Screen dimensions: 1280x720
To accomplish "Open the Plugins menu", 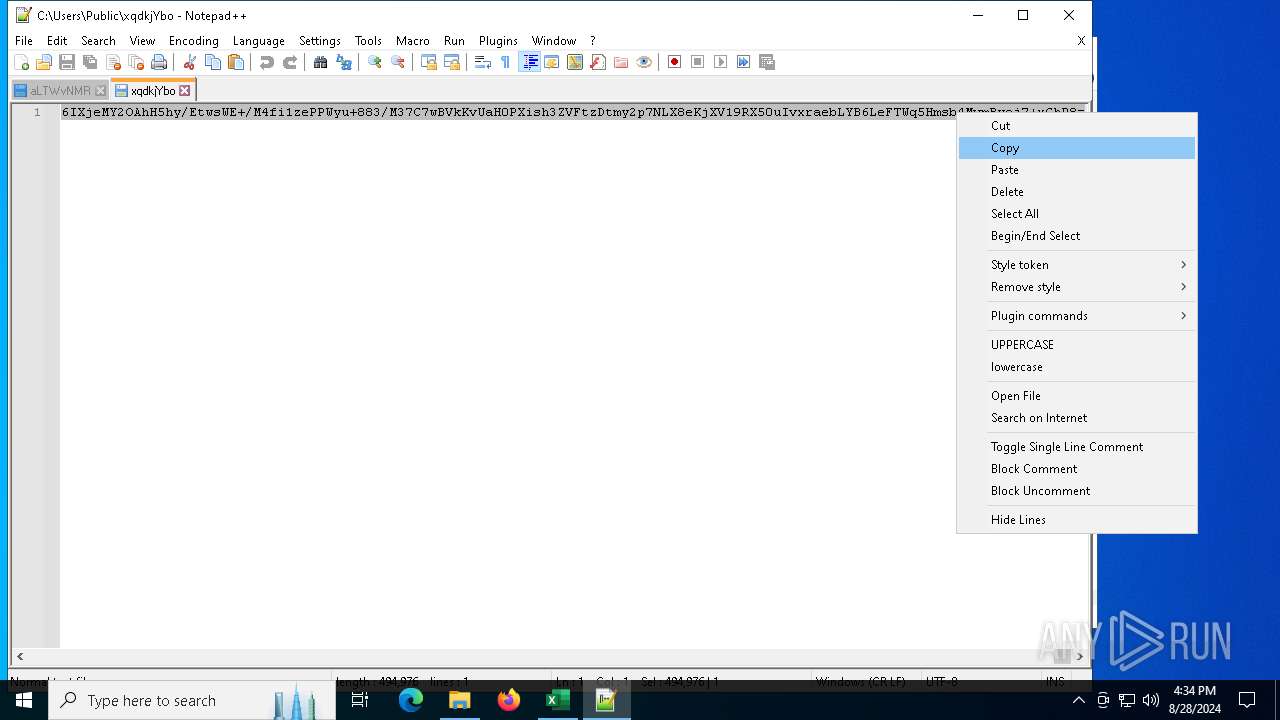I will coord(498,41).
